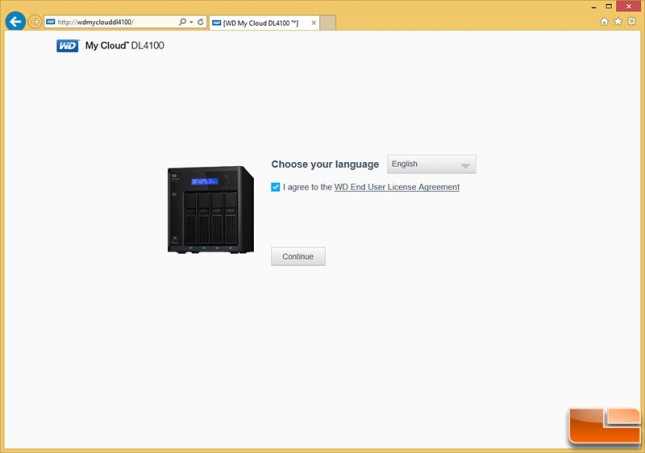Open favorites with the star icon
The width and height of the screenshot is (645, 453).
pyautogui.click(x=618, y=22)
